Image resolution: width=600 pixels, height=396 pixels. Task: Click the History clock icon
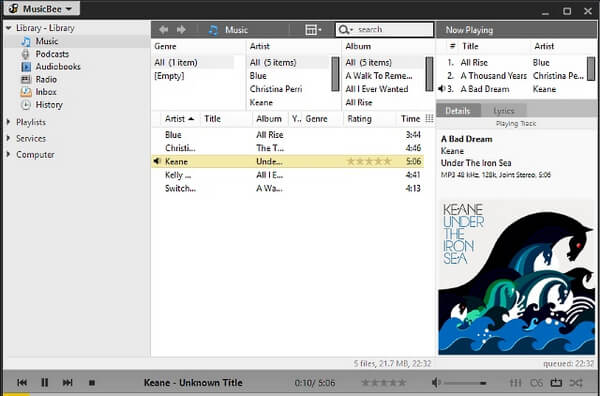[x=26, y=104]
